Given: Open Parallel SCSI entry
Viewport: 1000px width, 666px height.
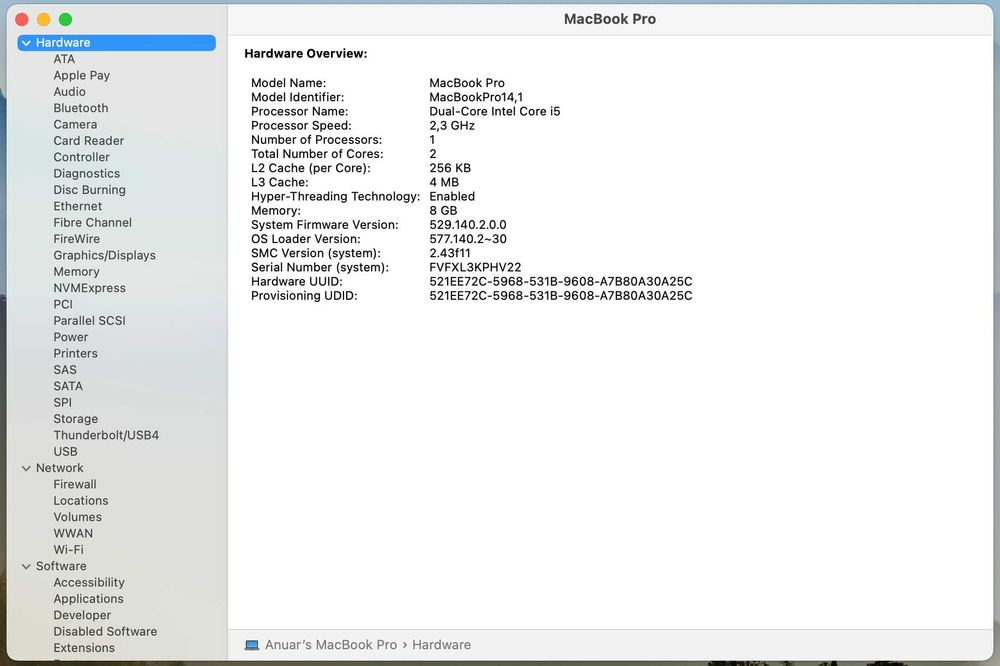Looking at the screenshot, I should [x=89, y=321].
